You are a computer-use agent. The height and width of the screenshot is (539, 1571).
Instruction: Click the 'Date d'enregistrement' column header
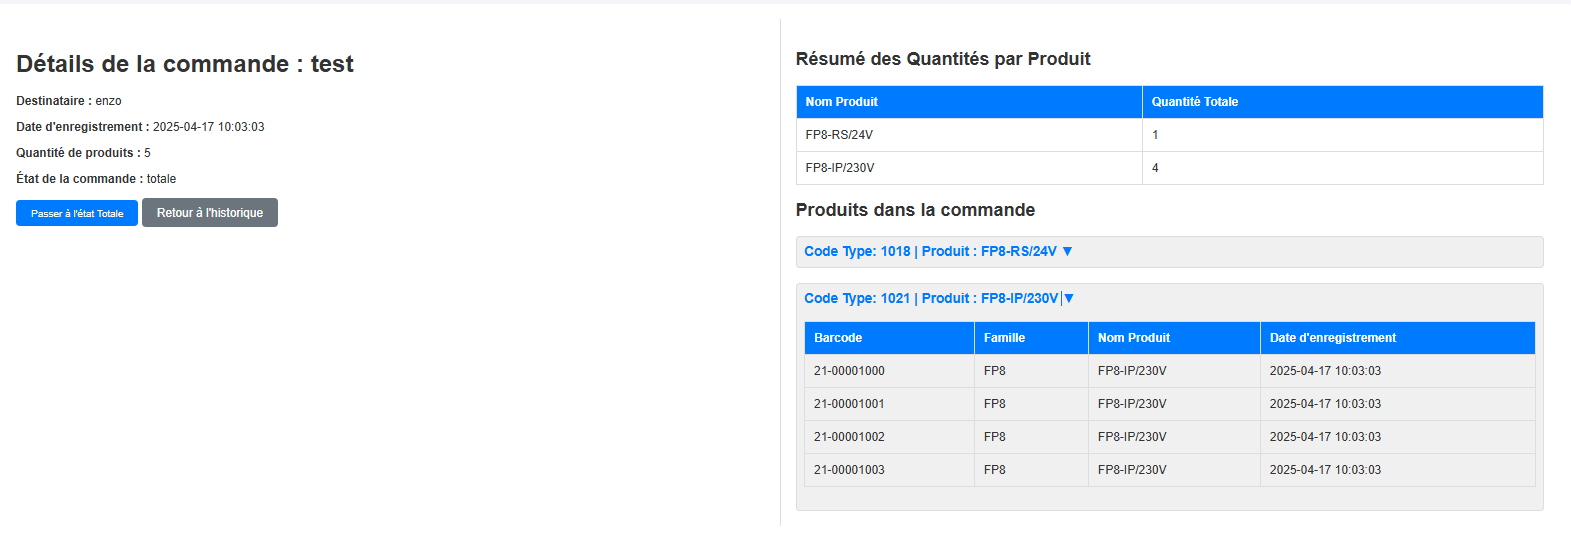coord(1333,338)
